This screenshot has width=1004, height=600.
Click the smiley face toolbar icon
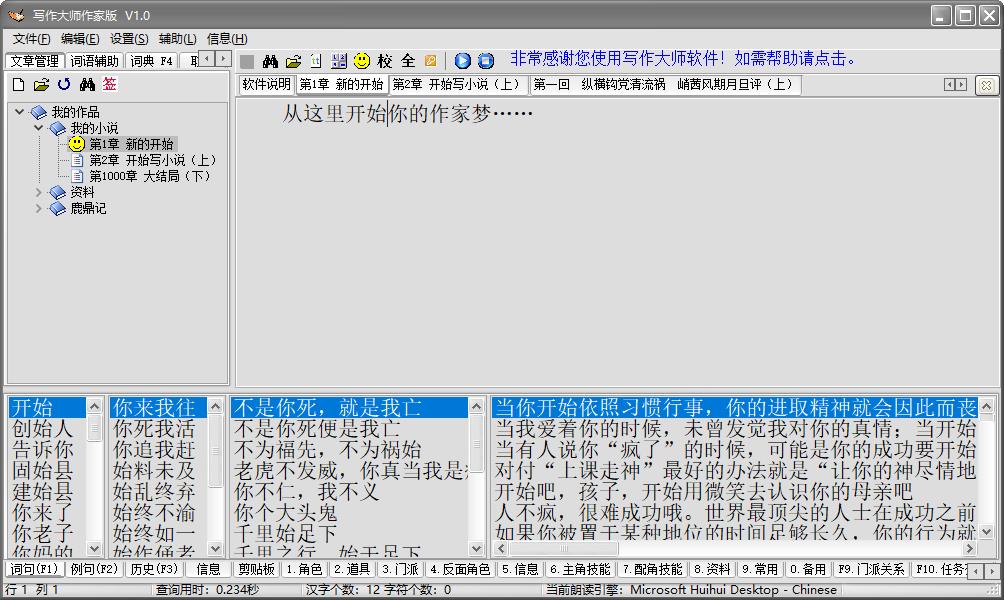click(x=362, y=61)
